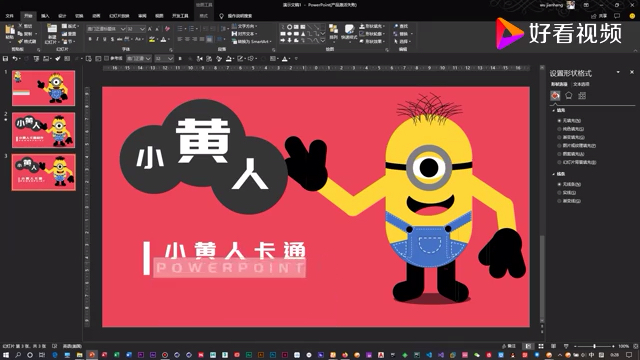Collapse the Fill section in format pane
Image resolution: width=640 pixels, height=360 pixels.
click(553, 111)
